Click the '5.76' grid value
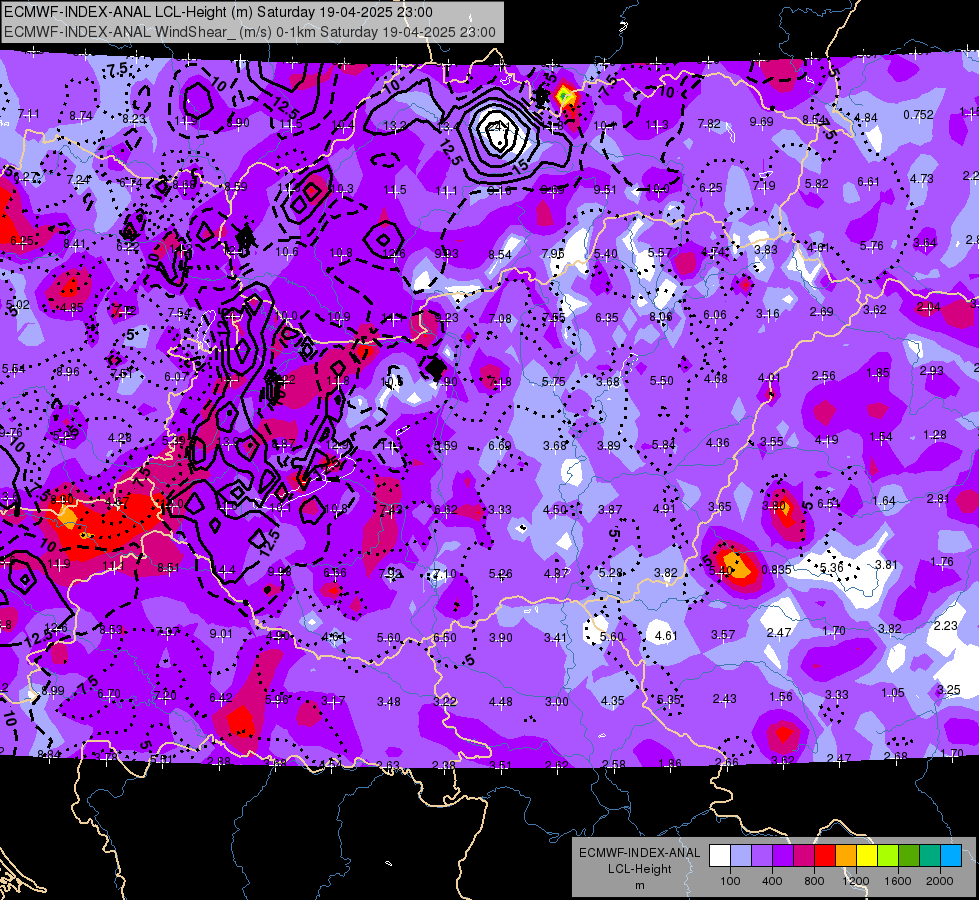Image resolution: width=979 pixels, height=900 pixels. click(872, 245)
